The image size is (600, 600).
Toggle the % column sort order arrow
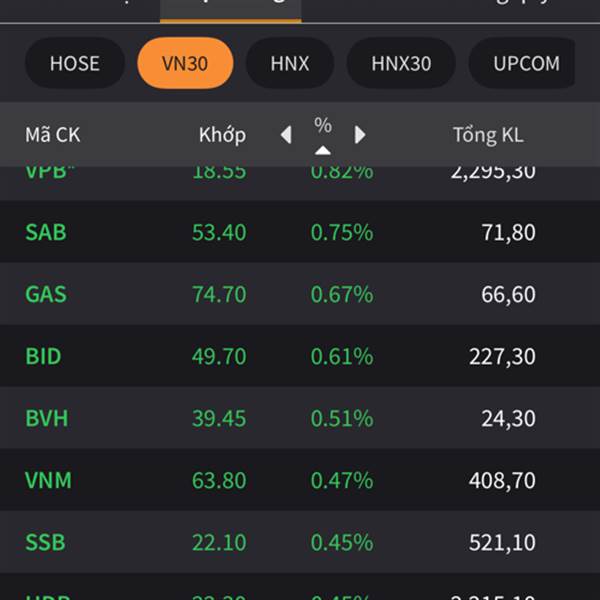click(323, 150)
